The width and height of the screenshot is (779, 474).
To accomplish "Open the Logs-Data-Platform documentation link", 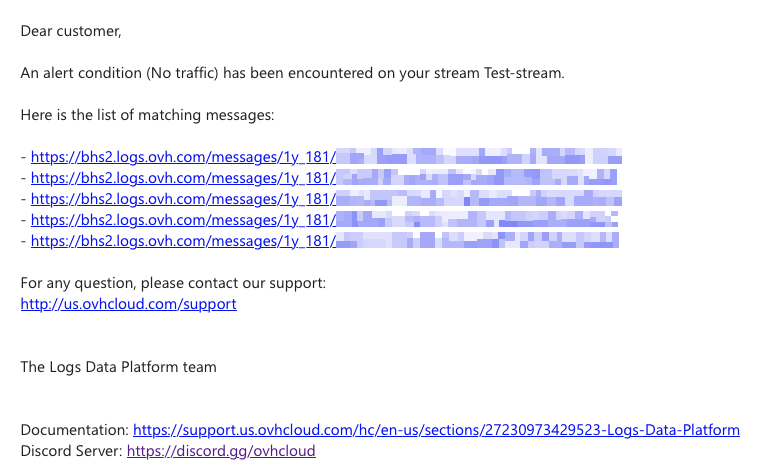I will pos(436,430).
